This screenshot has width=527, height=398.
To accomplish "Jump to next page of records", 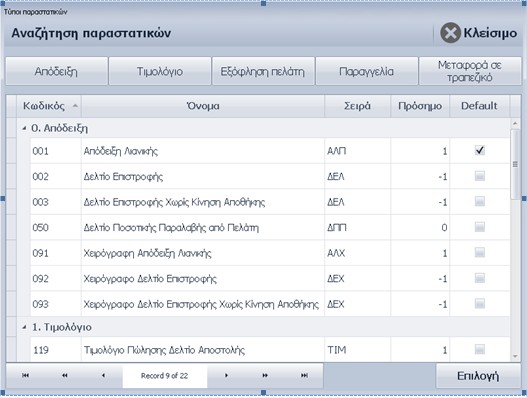I will pos(265,375).
